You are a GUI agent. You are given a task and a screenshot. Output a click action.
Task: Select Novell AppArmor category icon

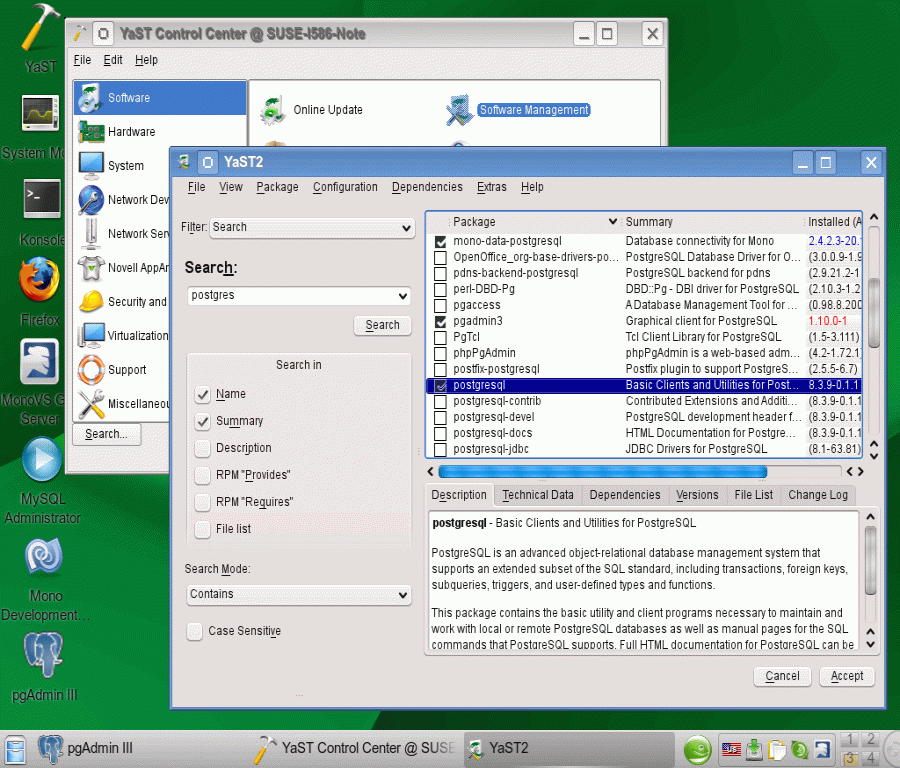click(91, 267)
